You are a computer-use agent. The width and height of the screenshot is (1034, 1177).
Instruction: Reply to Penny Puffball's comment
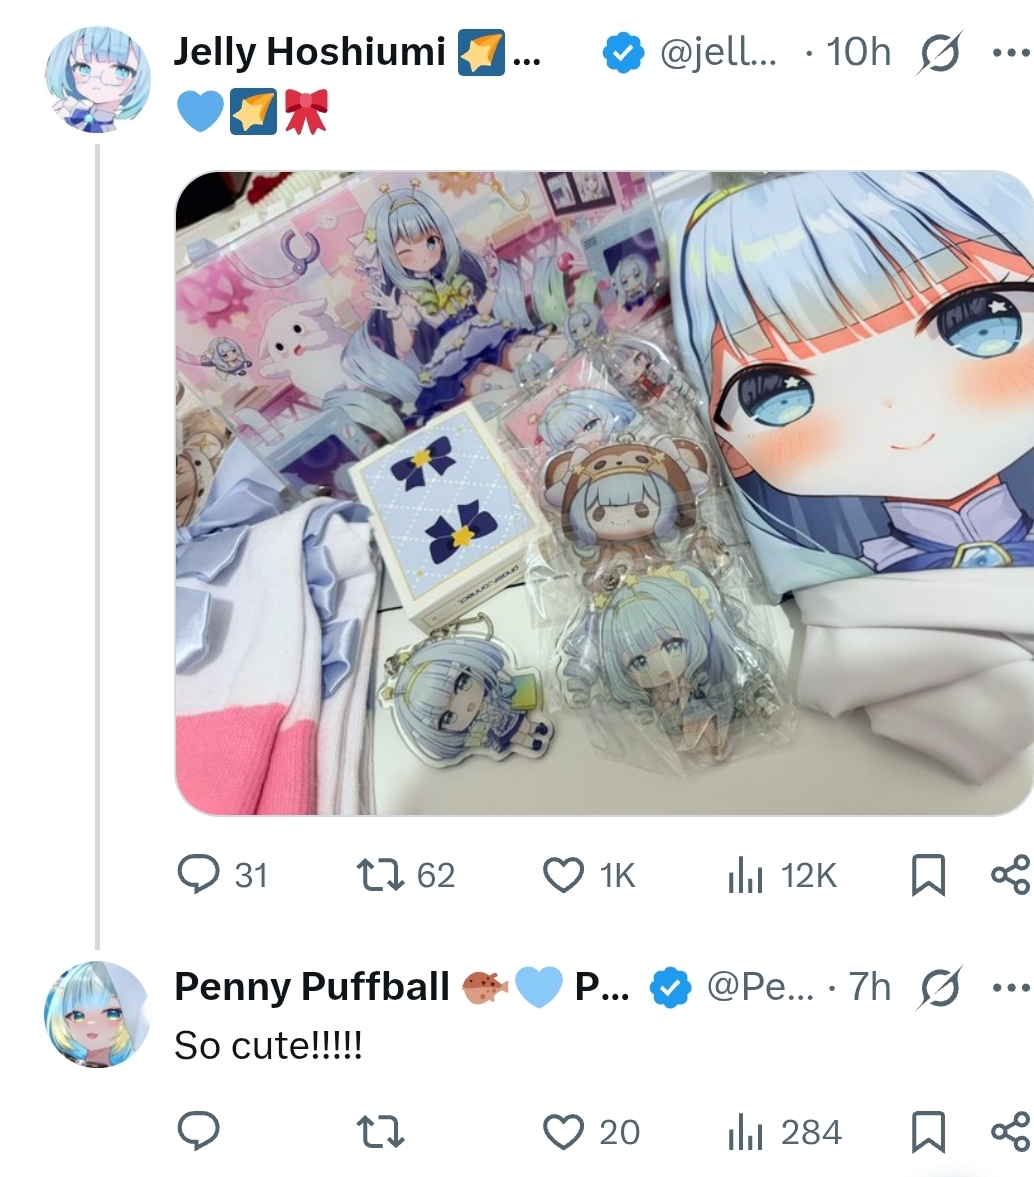pos(199,1131)
